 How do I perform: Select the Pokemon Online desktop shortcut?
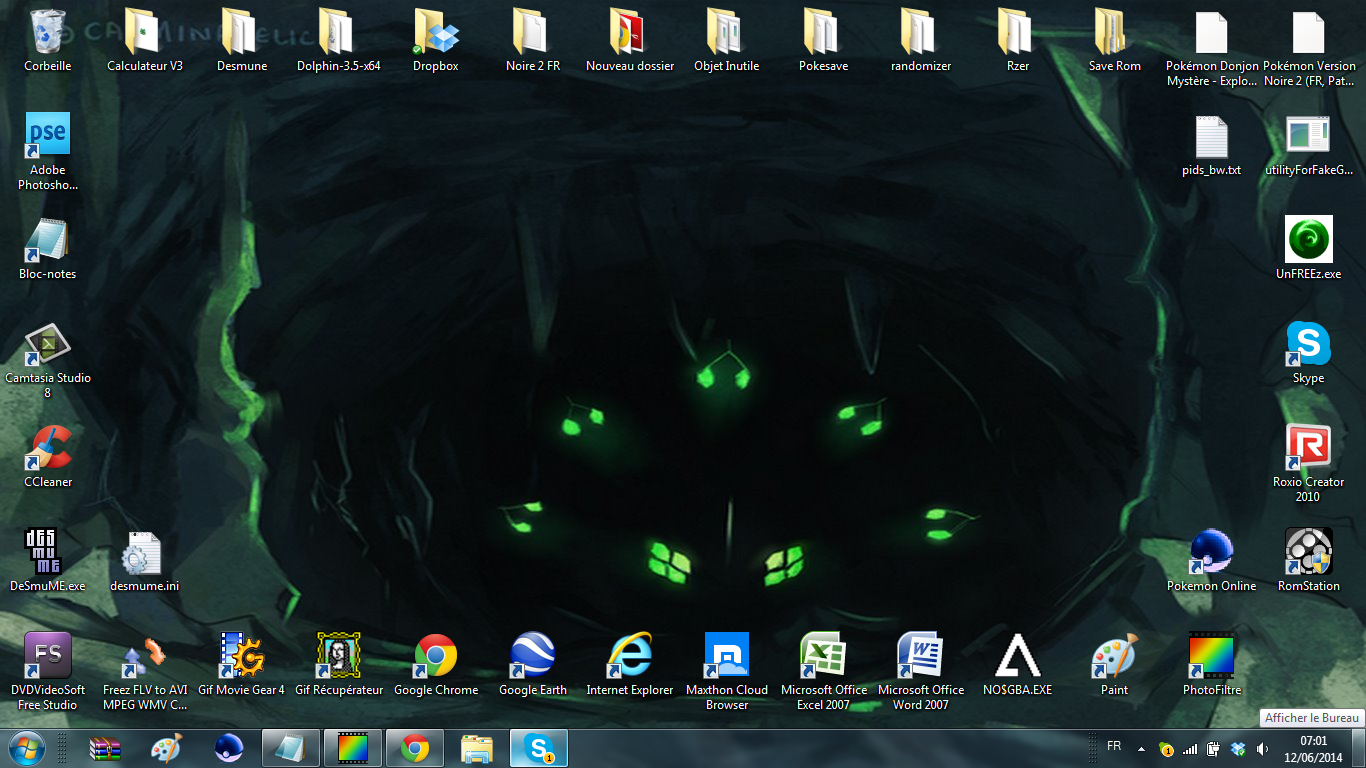coord(1211,560)
